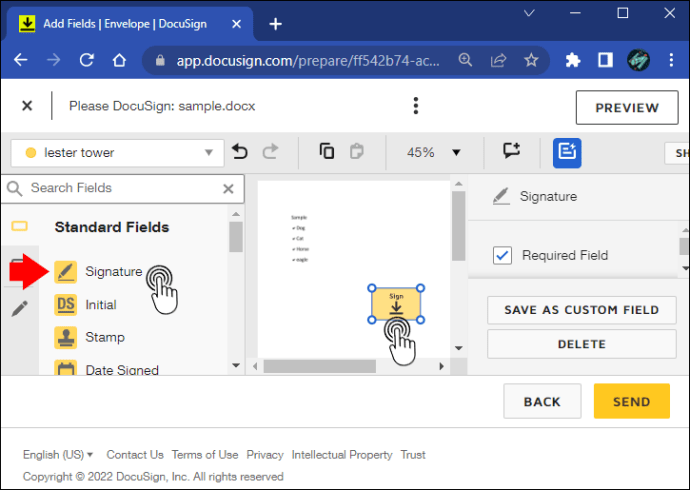Click the BACK button
Viewport: 690px width, 490px height.
coord(542,401)
